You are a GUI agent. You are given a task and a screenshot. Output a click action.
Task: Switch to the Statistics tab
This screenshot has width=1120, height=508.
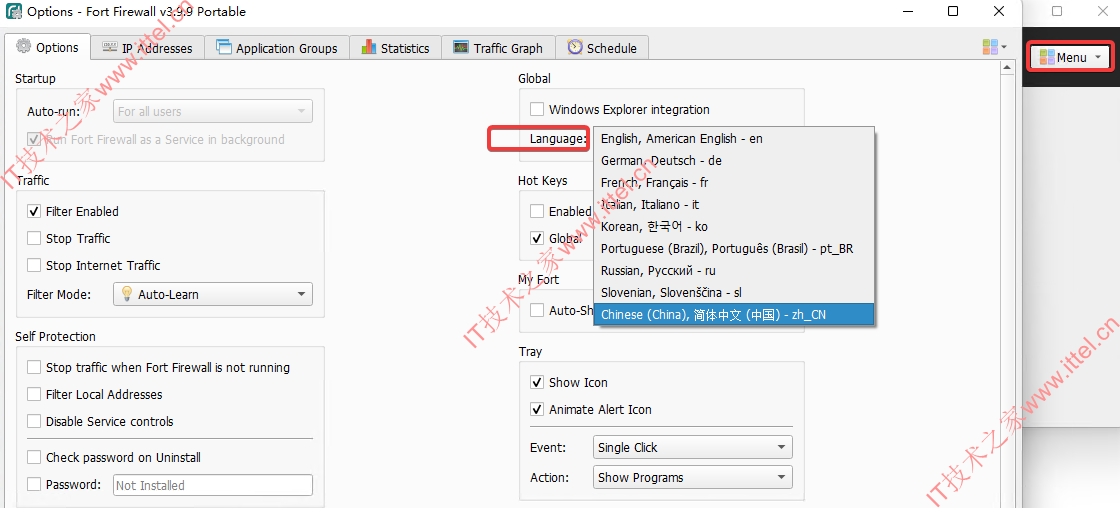(x=395, y=48)
